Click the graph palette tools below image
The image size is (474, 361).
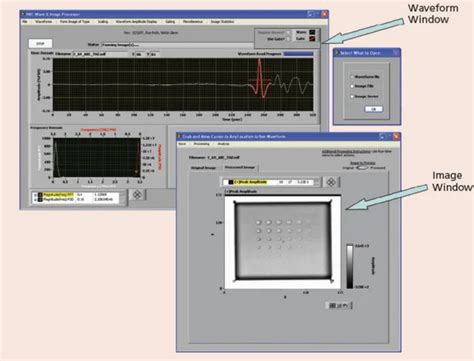pos(338,305)
